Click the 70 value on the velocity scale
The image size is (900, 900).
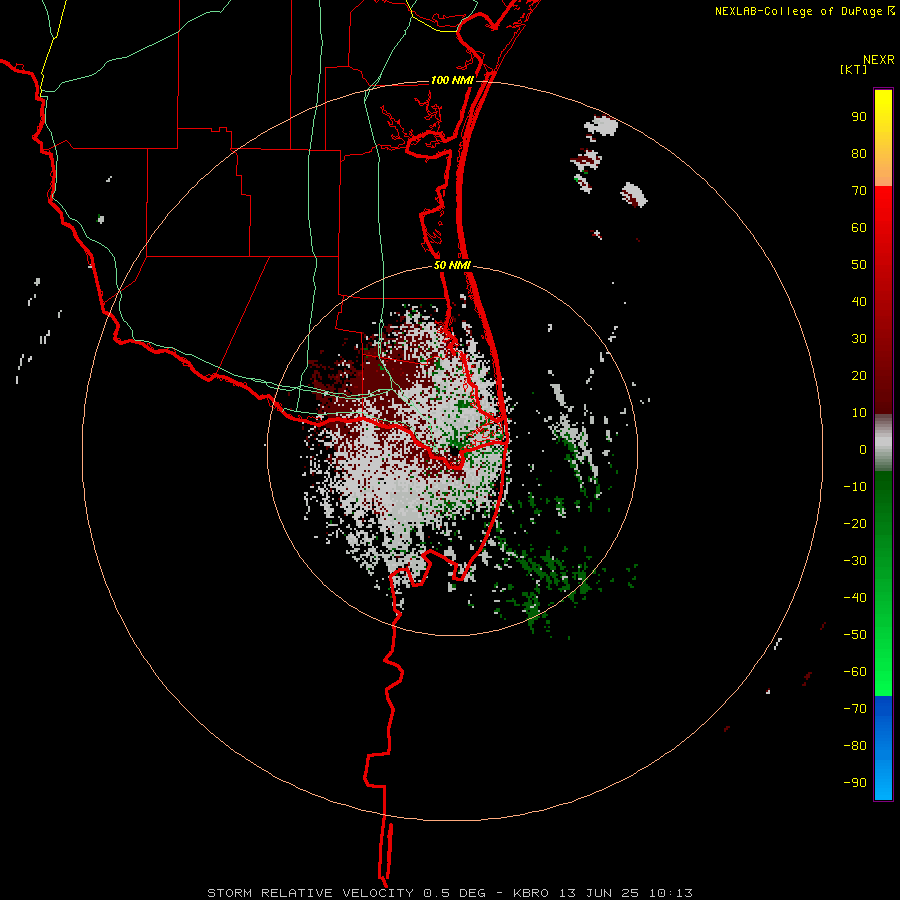click(x=859, y=191)
